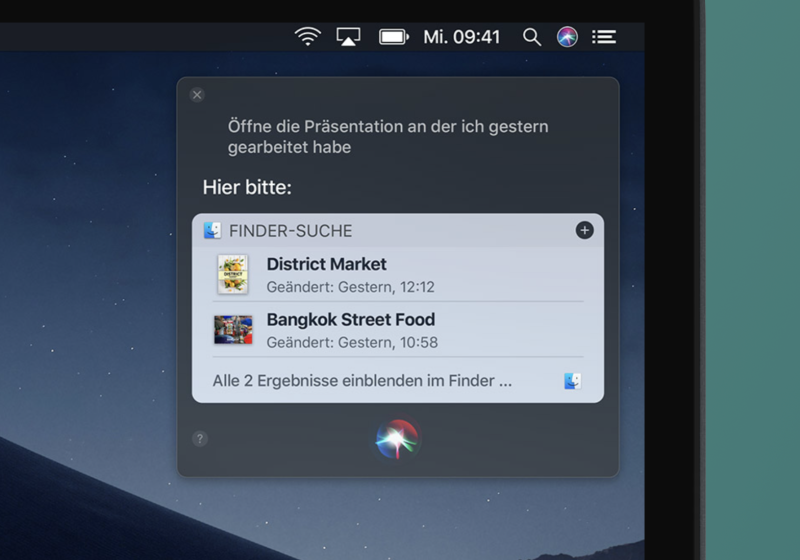800x560 pixels.
Task: Open Notification Center list icon
Action: coord(603,37)
